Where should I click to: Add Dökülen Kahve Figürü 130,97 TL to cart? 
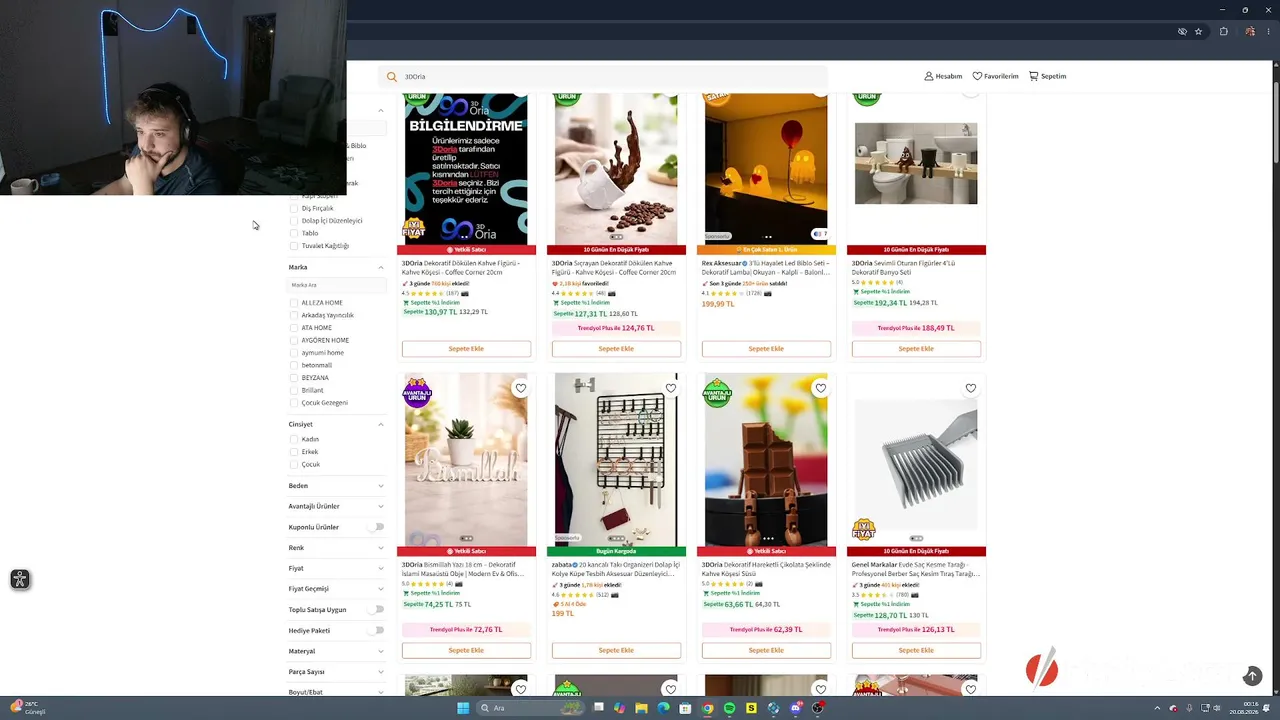click(466, 349)
